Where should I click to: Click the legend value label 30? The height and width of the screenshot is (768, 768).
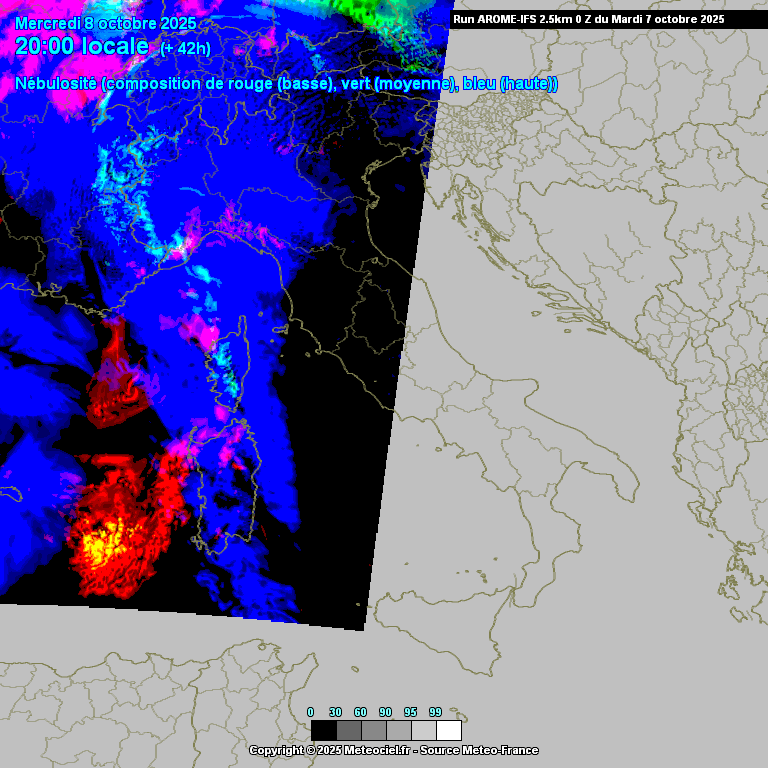click(x=336, y=712)
